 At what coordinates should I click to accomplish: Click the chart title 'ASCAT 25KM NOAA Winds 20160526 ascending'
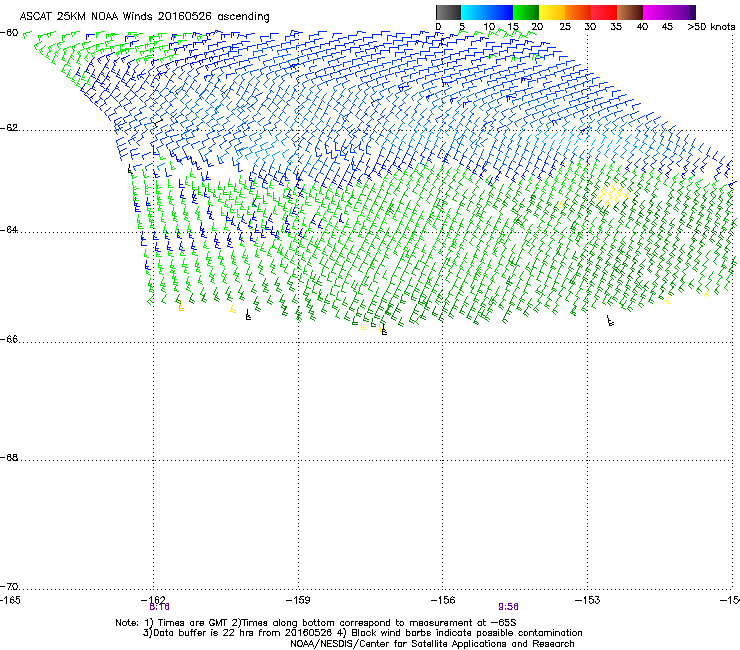click(144, 17)
